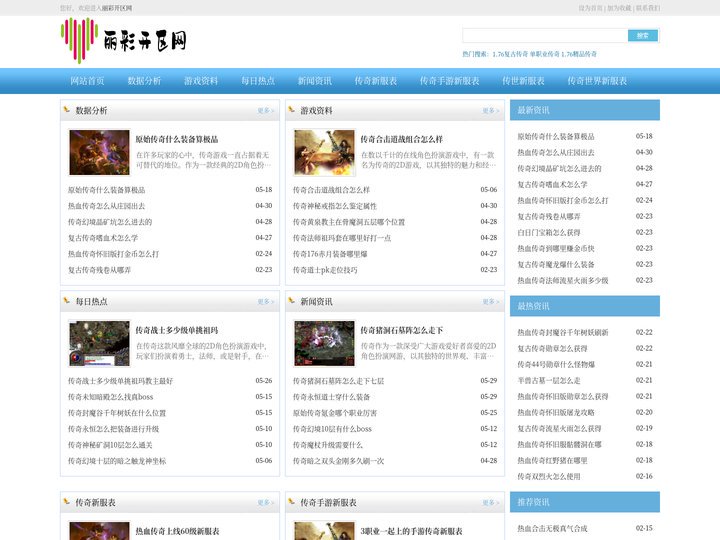
Task: Open headline 热血传奇上线60级新服表
Action: pyautogui.click(x=177, y=531)
